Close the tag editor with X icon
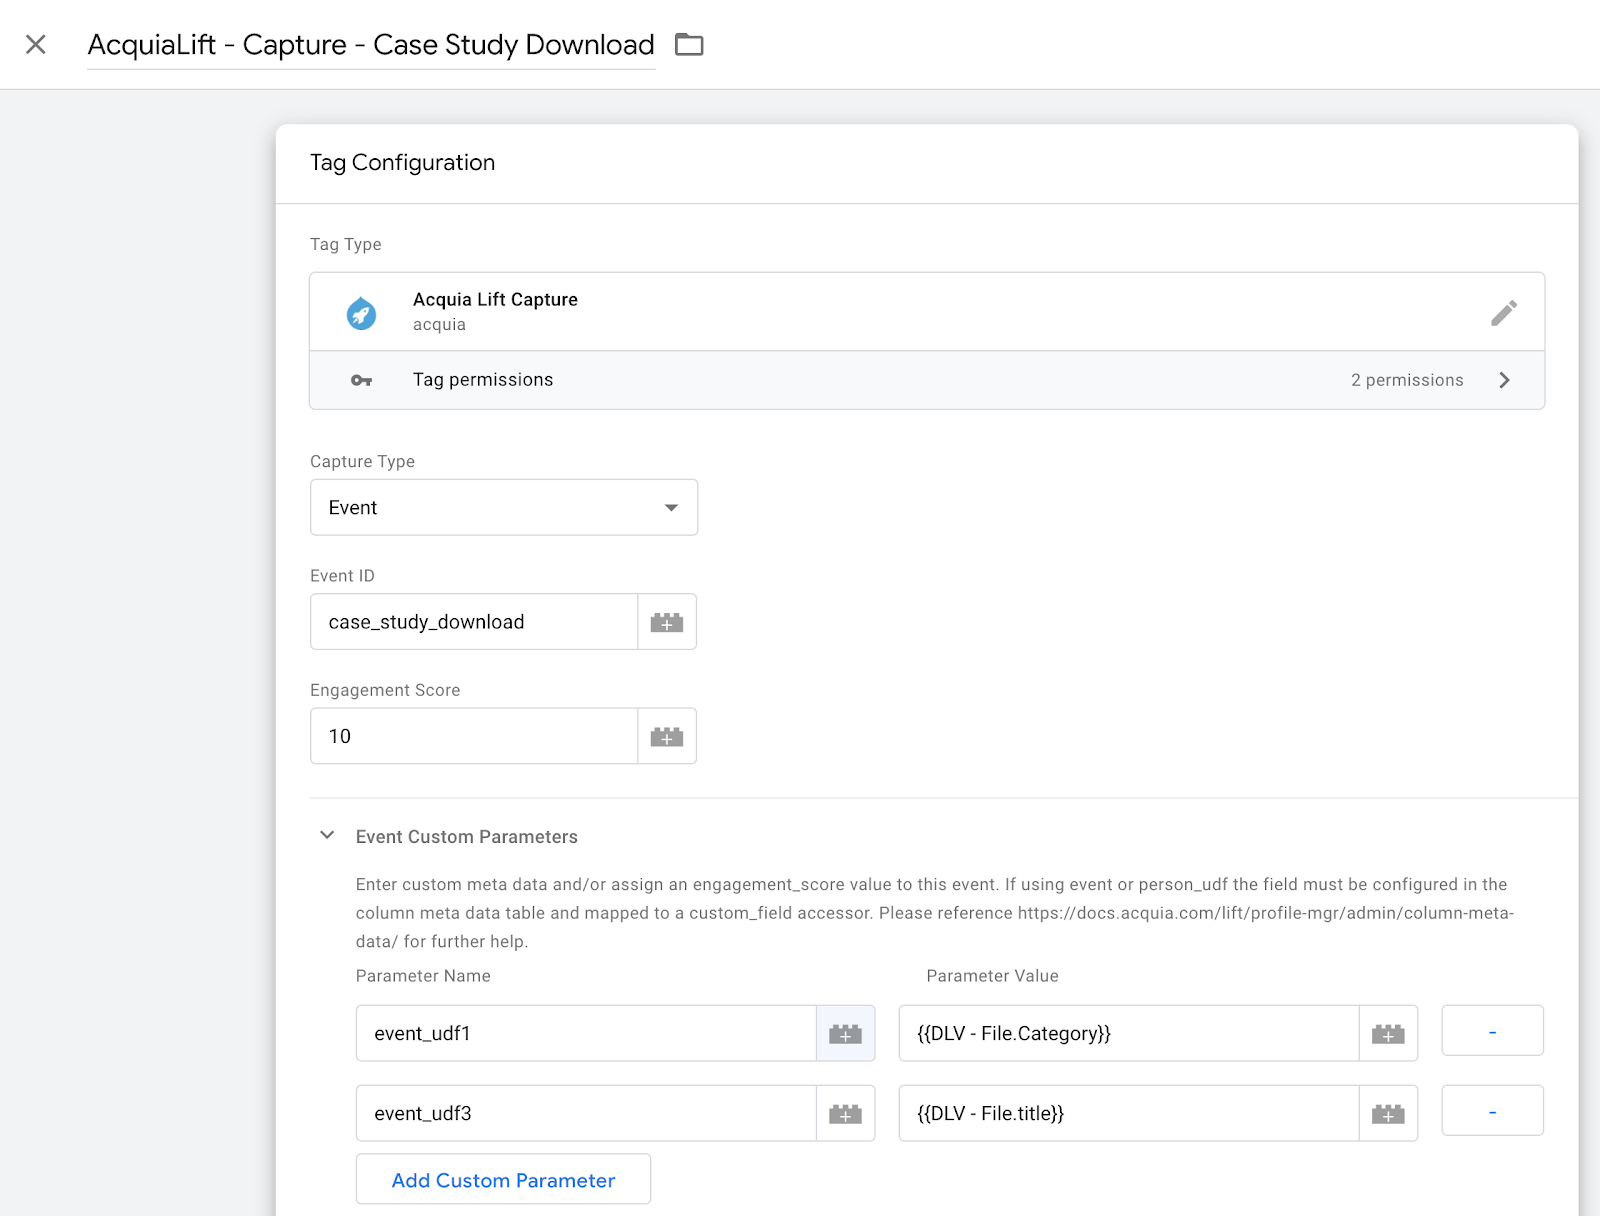 36,44
